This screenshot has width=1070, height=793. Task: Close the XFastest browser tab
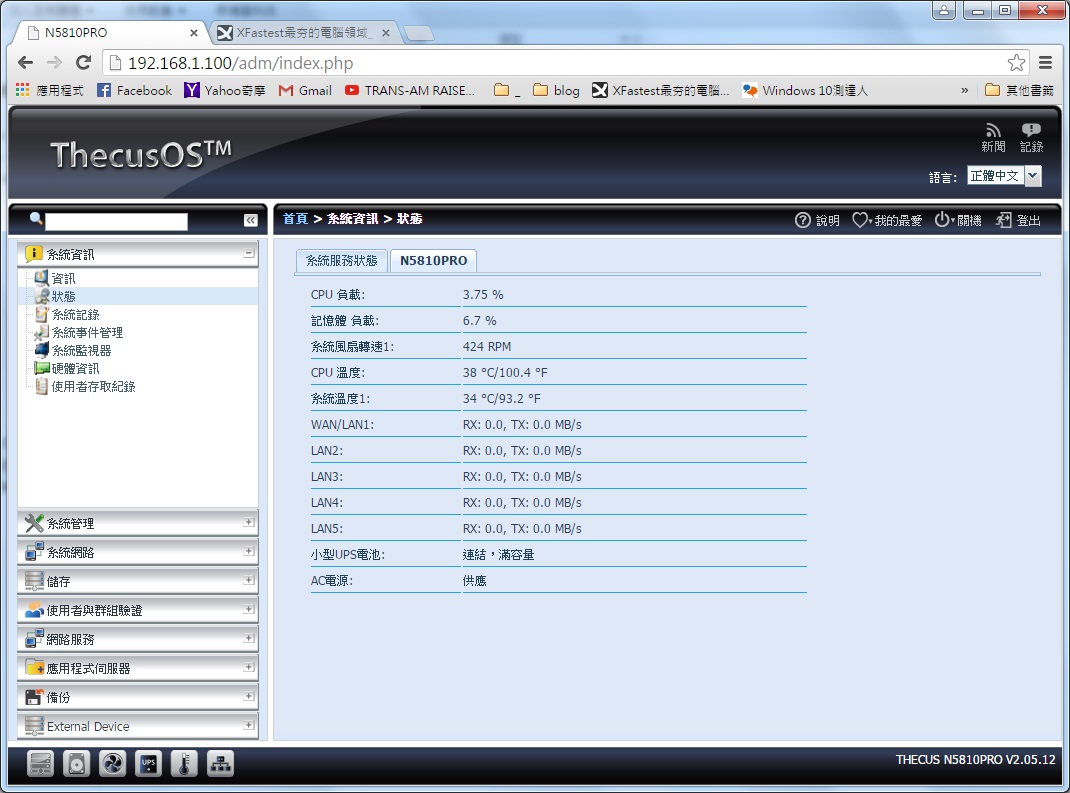tap(386, 33)
